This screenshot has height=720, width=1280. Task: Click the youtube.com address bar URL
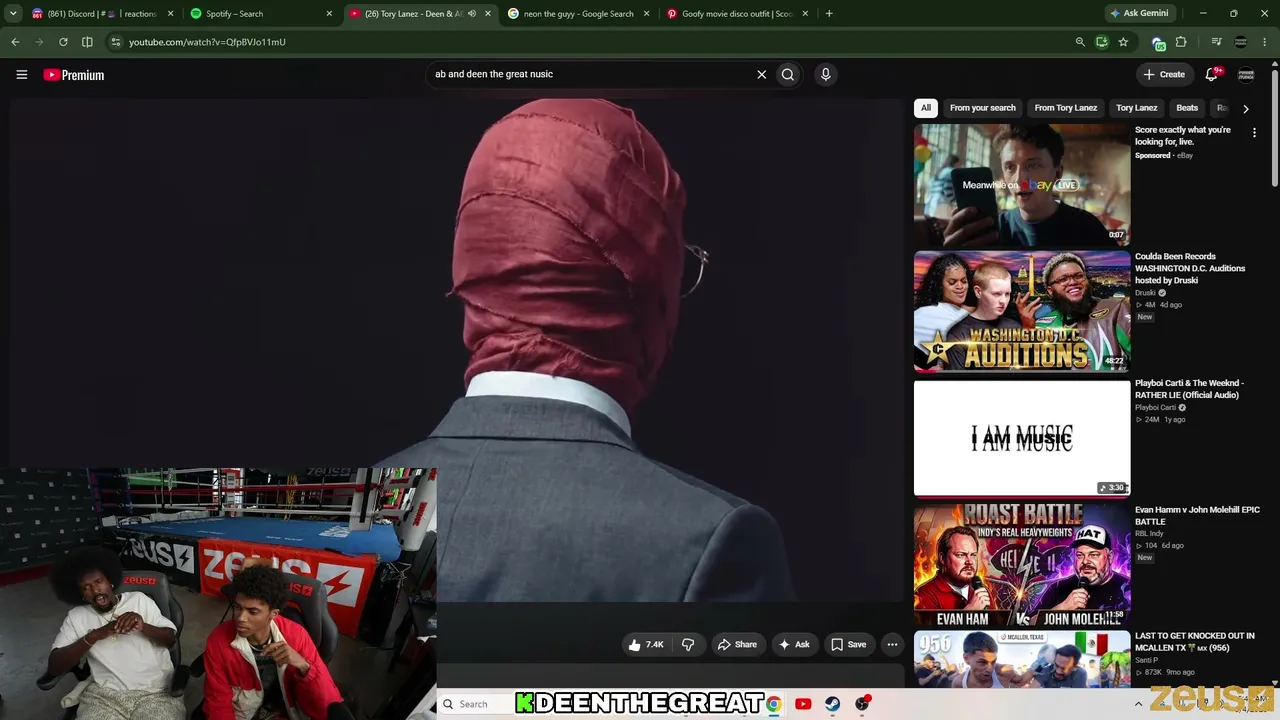[x=207, y=42]
